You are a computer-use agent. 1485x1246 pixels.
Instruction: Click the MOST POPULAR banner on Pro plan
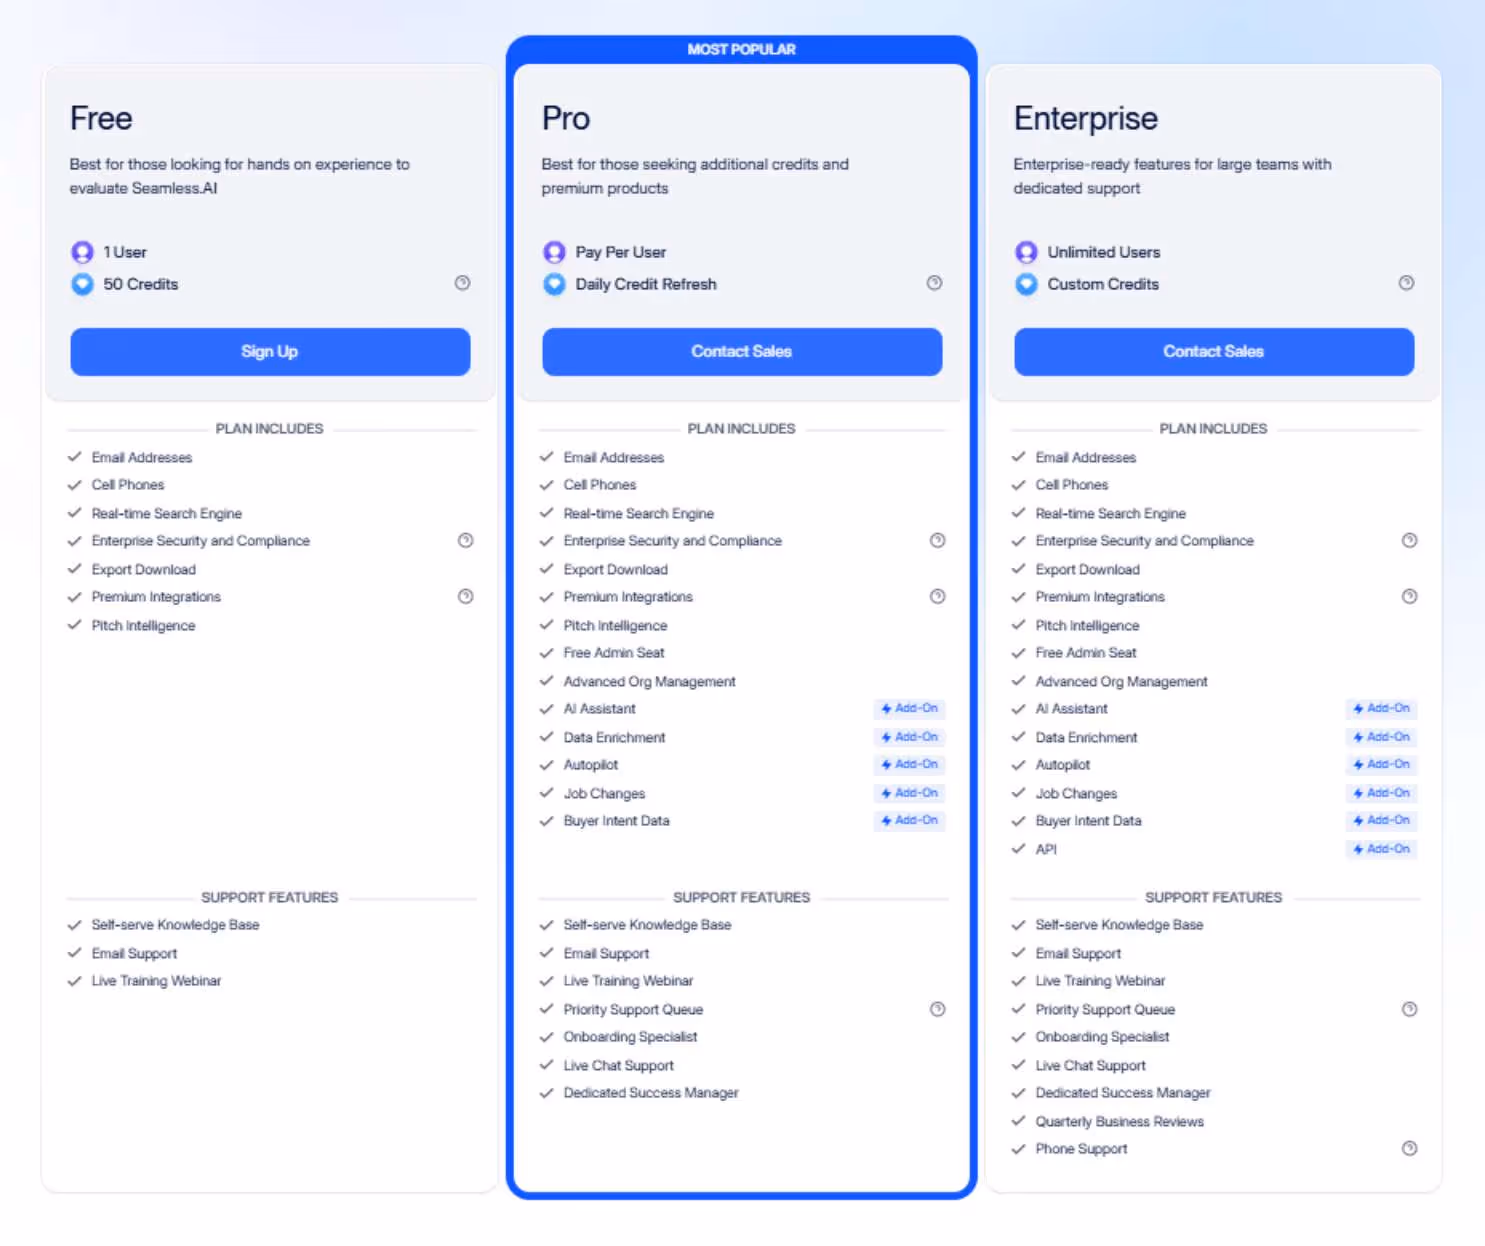[x=741, y=49]
